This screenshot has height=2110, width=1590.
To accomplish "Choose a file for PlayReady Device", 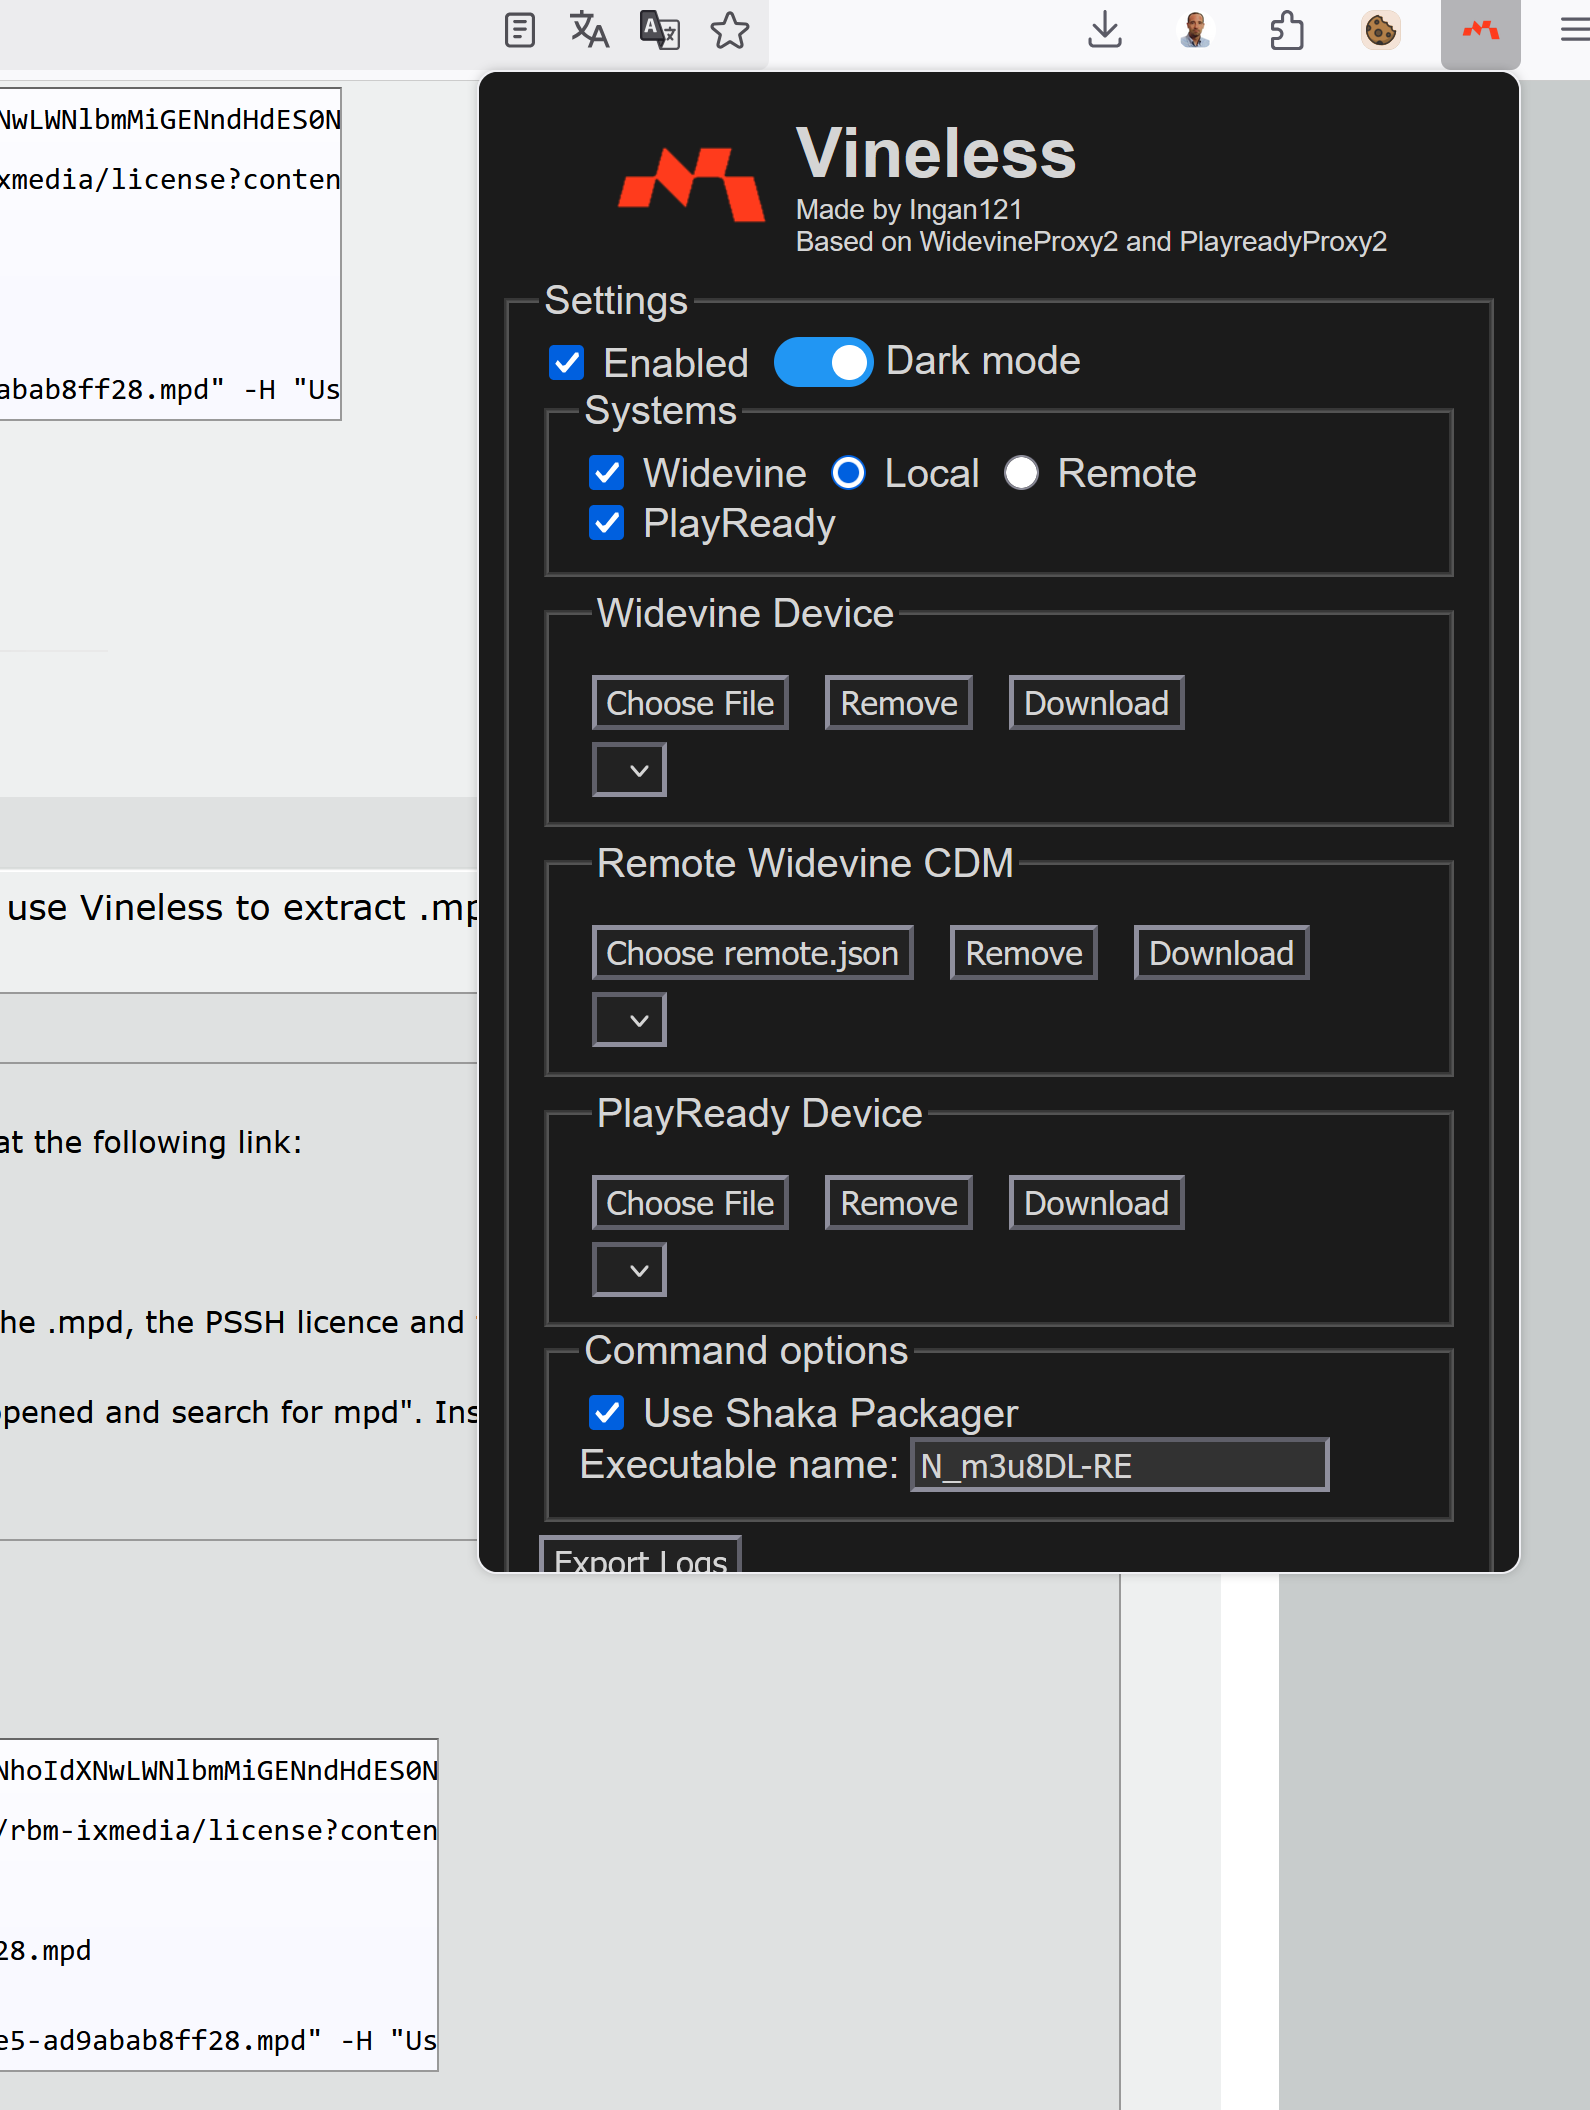I will click(690, 1203).
